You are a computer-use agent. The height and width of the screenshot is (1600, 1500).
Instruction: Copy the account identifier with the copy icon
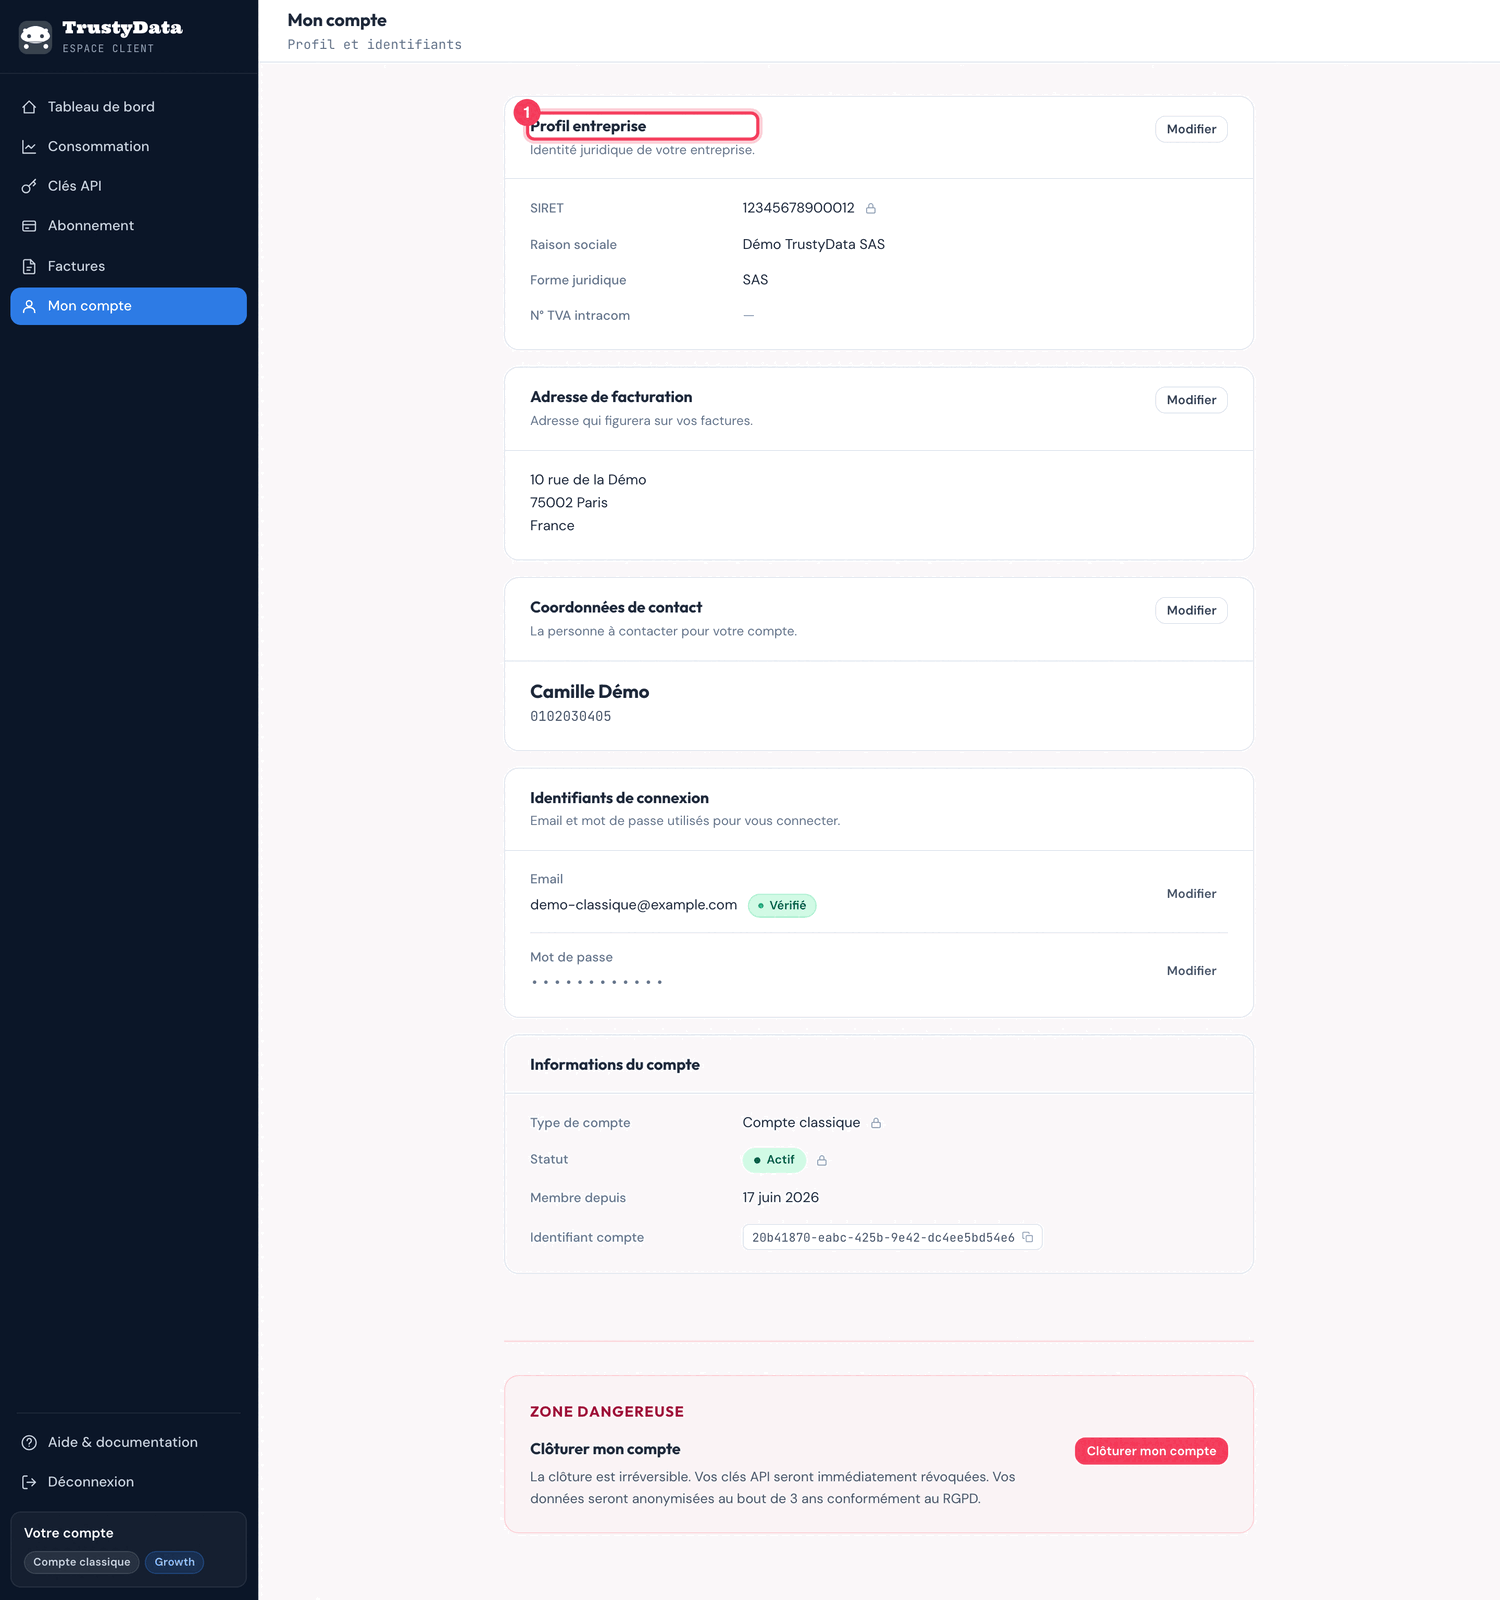point(1028,1237)
